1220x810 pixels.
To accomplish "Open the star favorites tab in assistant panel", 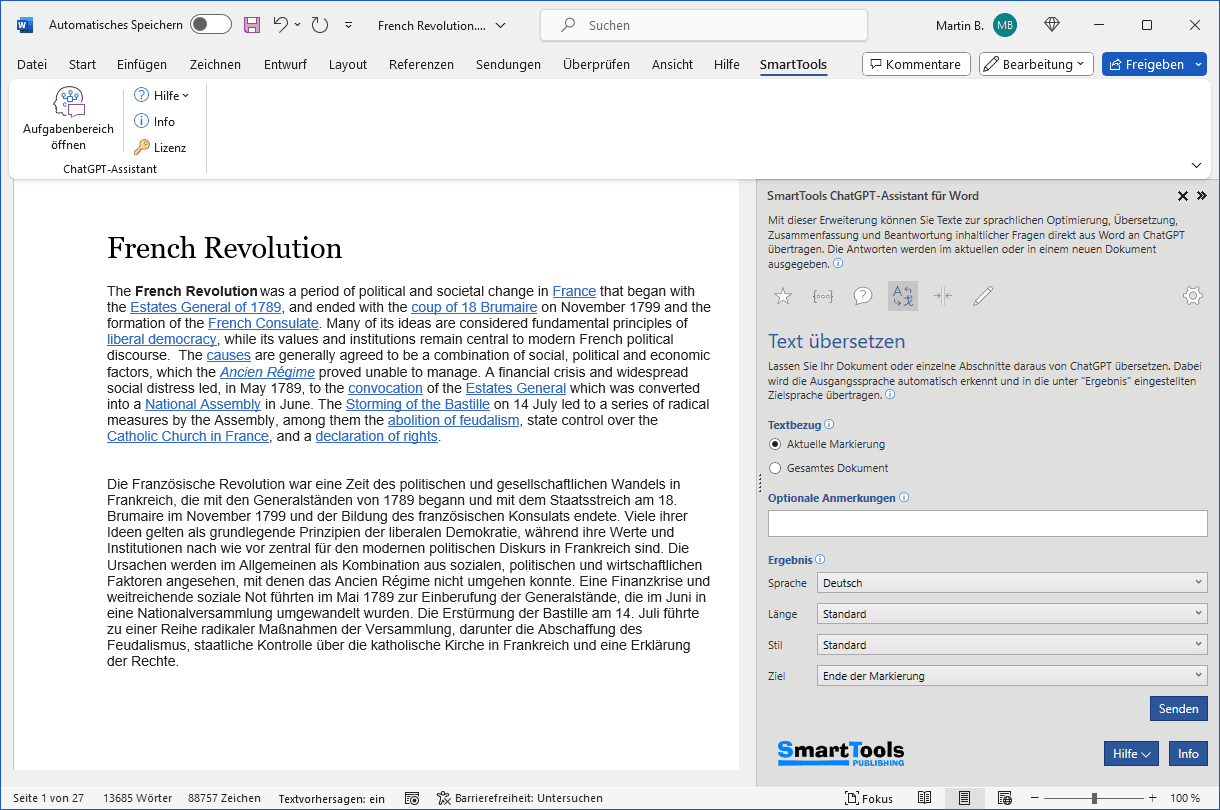I will pos(783,296).
